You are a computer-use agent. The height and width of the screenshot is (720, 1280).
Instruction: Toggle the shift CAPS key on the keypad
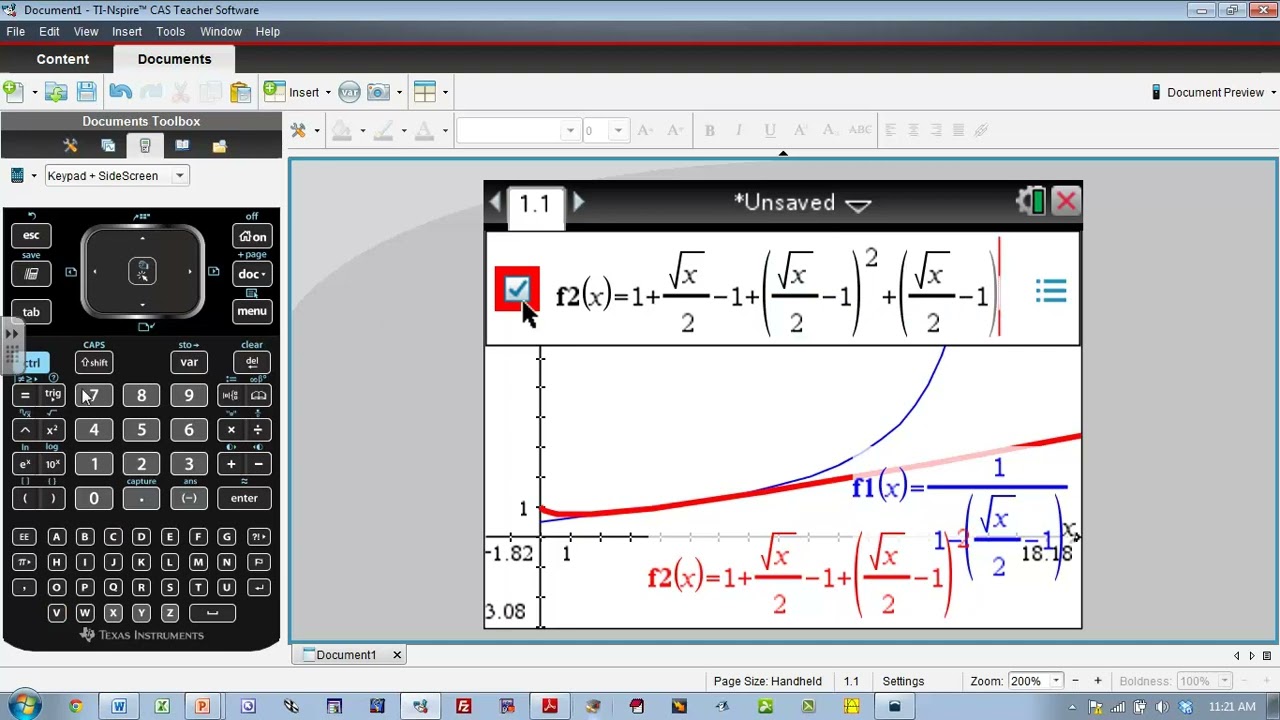[94, 362]
